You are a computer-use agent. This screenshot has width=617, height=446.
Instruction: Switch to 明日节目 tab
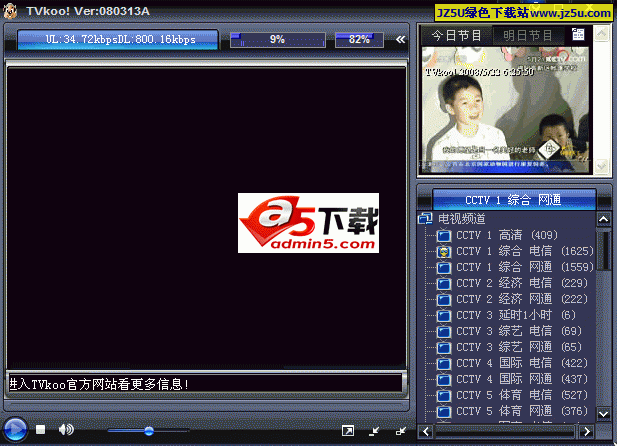pyautogui.click(x=528, y=36)
